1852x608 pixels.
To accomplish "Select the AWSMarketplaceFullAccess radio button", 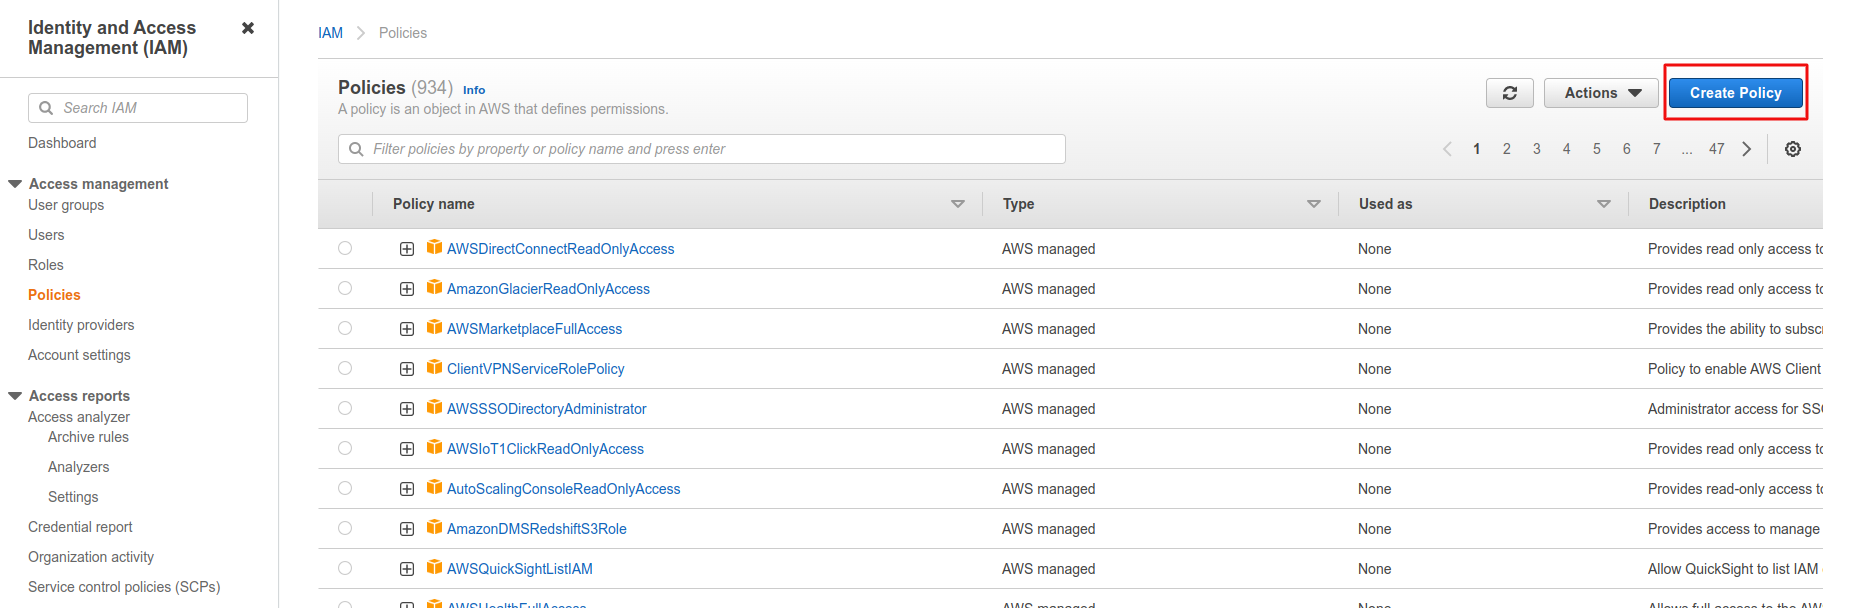I will point(345,328).
